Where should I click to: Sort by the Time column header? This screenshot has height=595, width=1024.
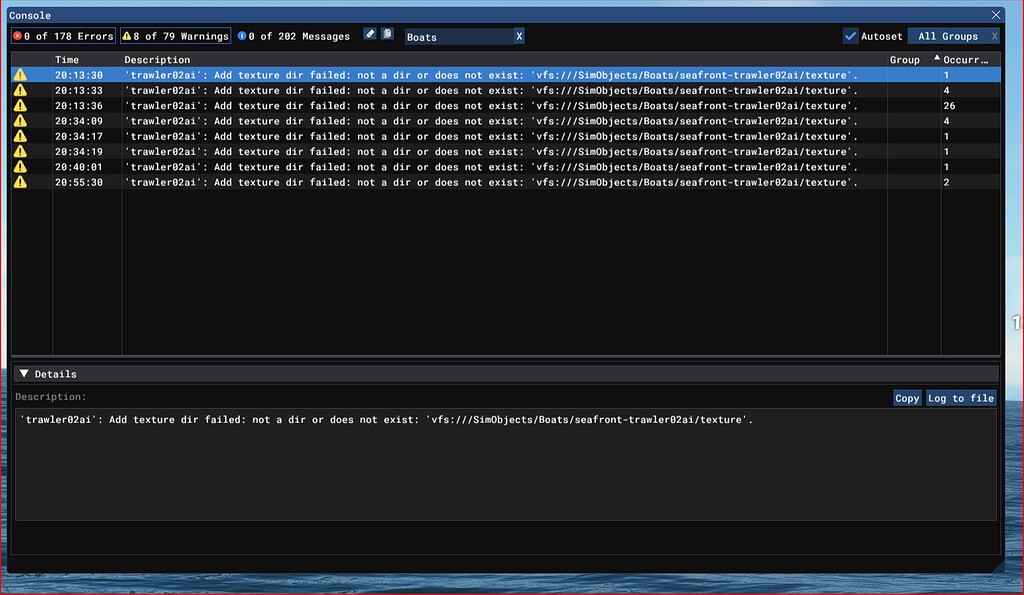[67, 60]
